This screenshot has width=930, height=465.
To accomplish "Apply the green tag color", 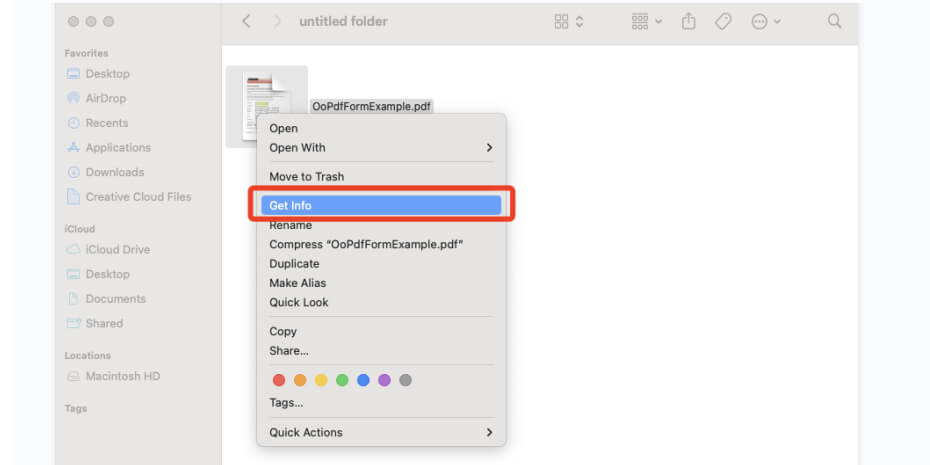I will pyautogui.click(x=342, y=380).
